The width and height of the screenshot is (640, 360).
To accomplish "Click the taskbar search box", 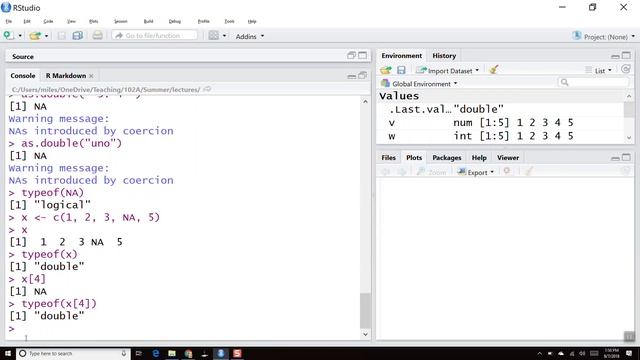I will [x=73, y=353].
